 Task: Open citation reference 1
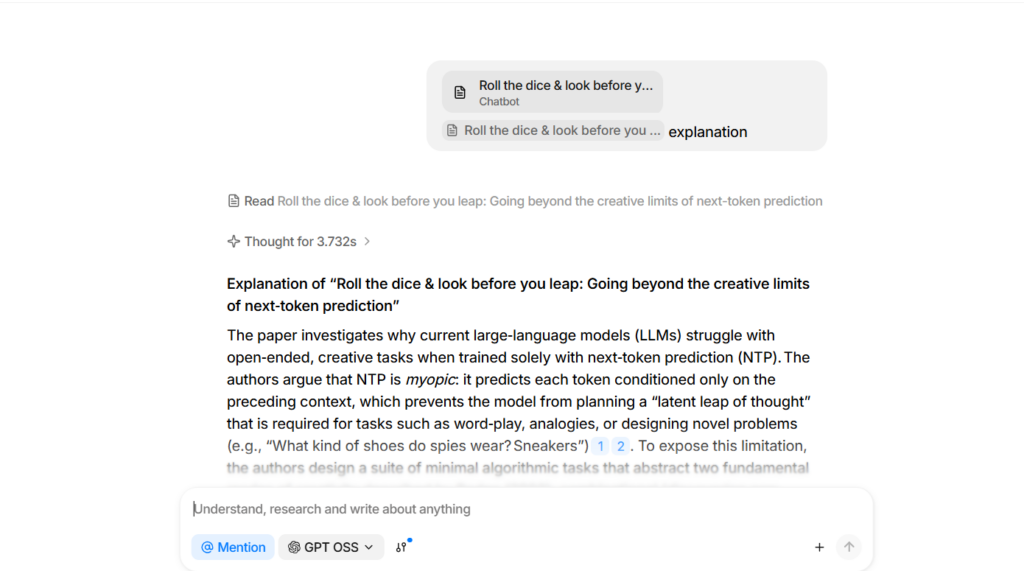[600, 446]
